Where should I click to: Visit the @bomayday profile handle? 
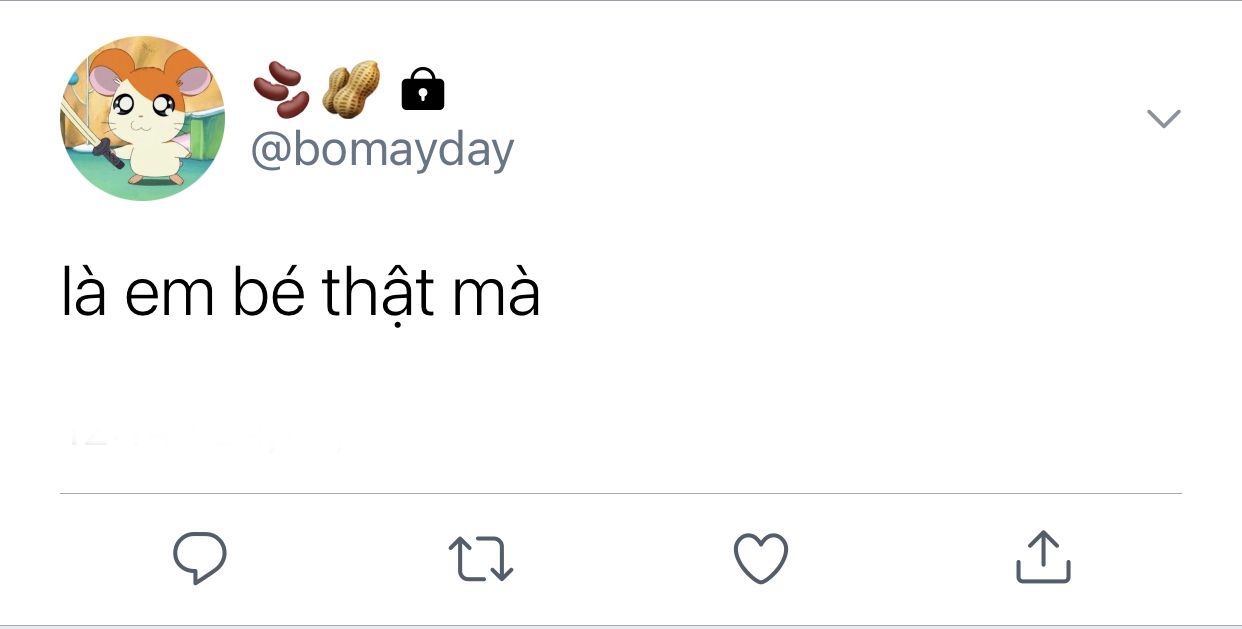click(382, 151)
